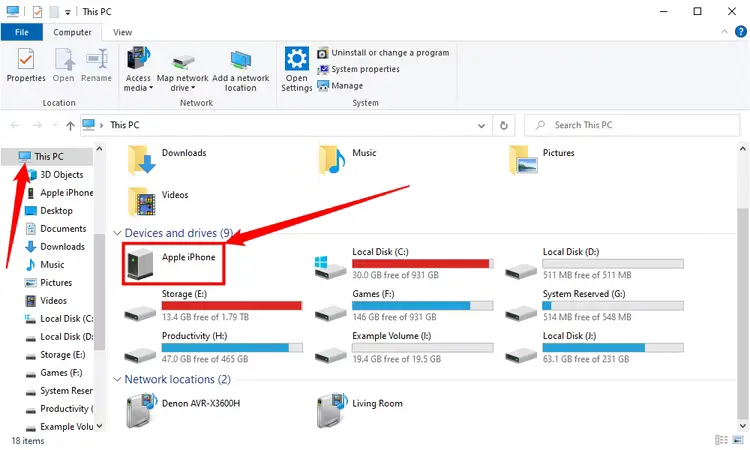
Task: Select Apple iPhone in the navigation pane
Action: pyautogui.click(x=59, y=193)
